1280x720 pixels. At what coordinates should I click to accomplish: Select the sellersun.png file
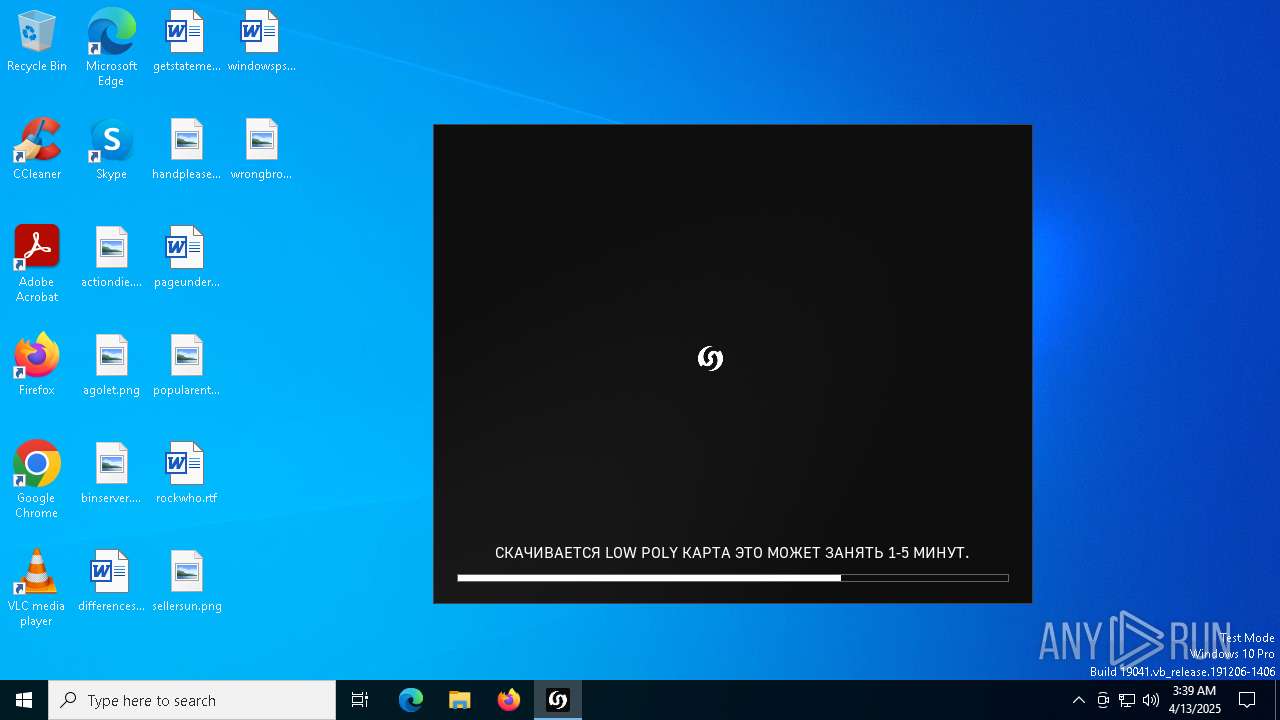[x=186, y=582]
